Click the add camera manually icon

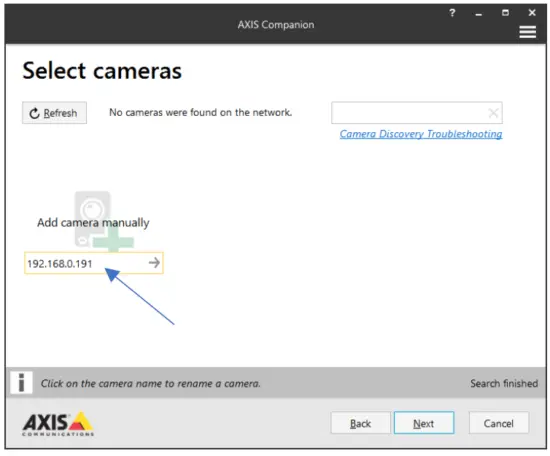[x=104, y=221]
